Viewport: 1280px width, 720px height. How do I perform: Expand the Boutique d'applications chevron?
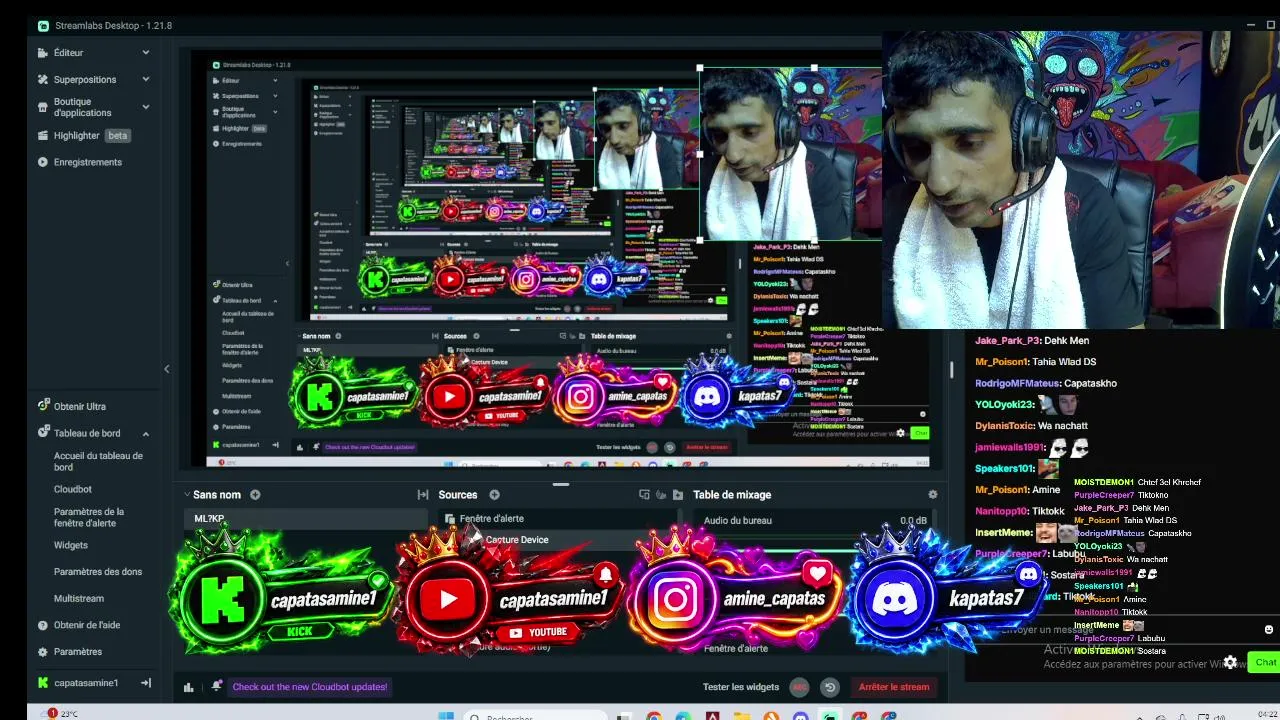coord(146,107)
